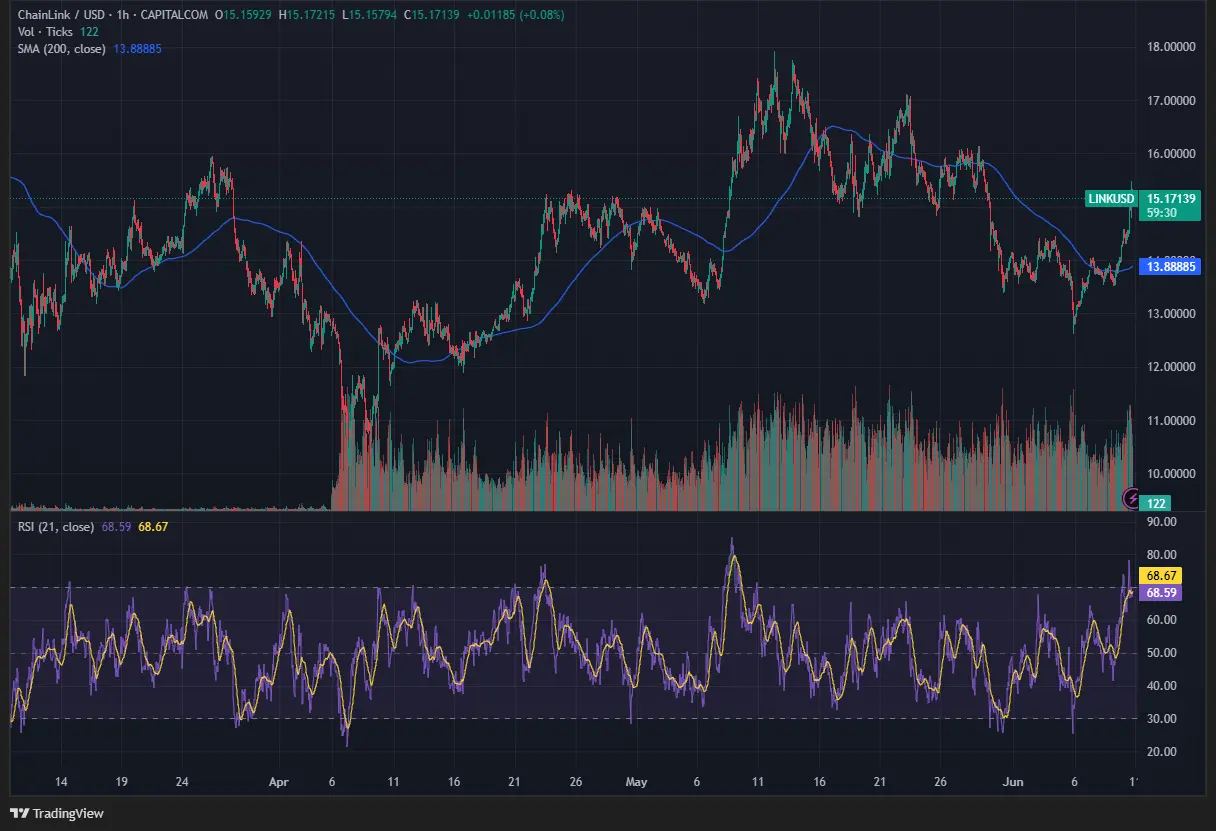Screen dimensions: 1216x831
Task: Click the 80.00 RSI axis label
Action: pyautogui.click(x=1161, y=554)
